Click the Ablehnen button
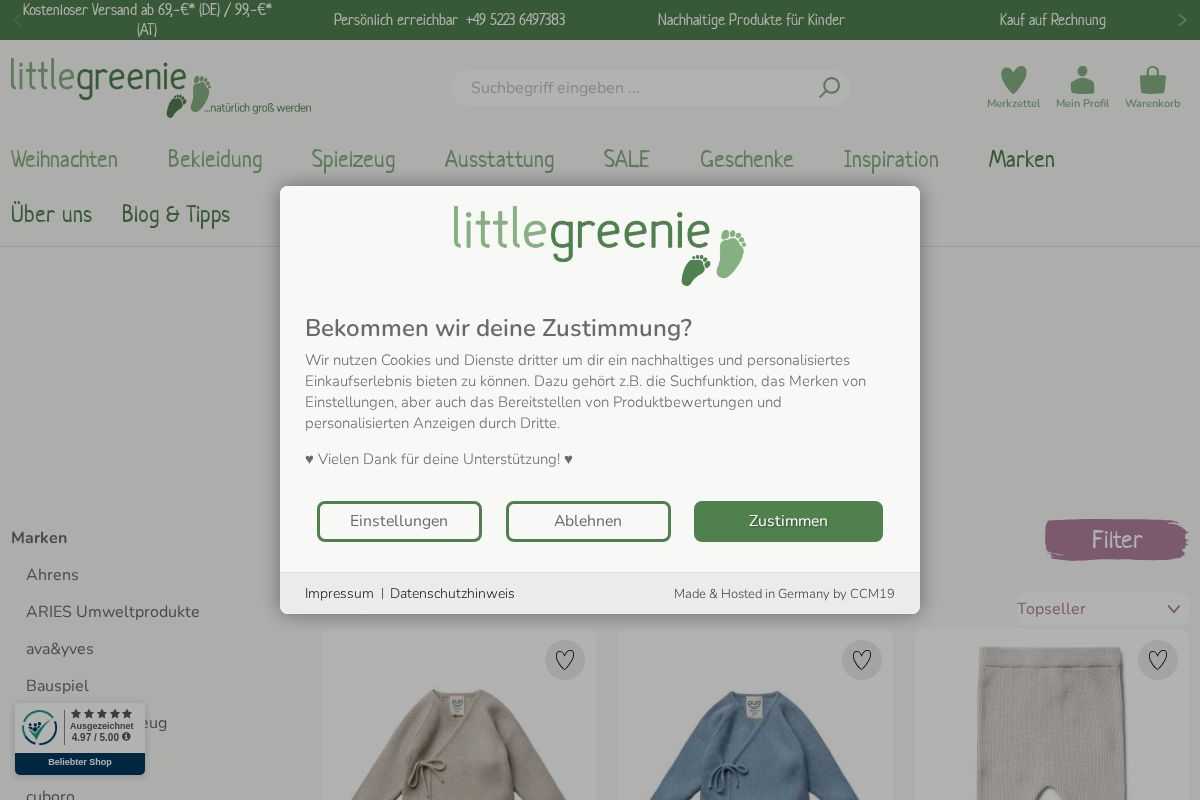Viewport: 1200px width, 800px height. tap(588, 521)
